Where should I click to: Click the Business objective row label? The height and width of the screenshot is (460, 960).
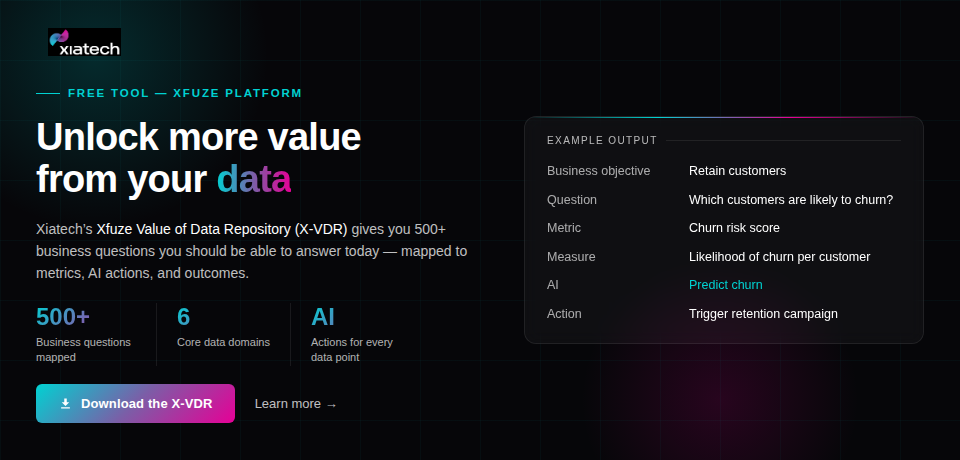pos(598,171)
